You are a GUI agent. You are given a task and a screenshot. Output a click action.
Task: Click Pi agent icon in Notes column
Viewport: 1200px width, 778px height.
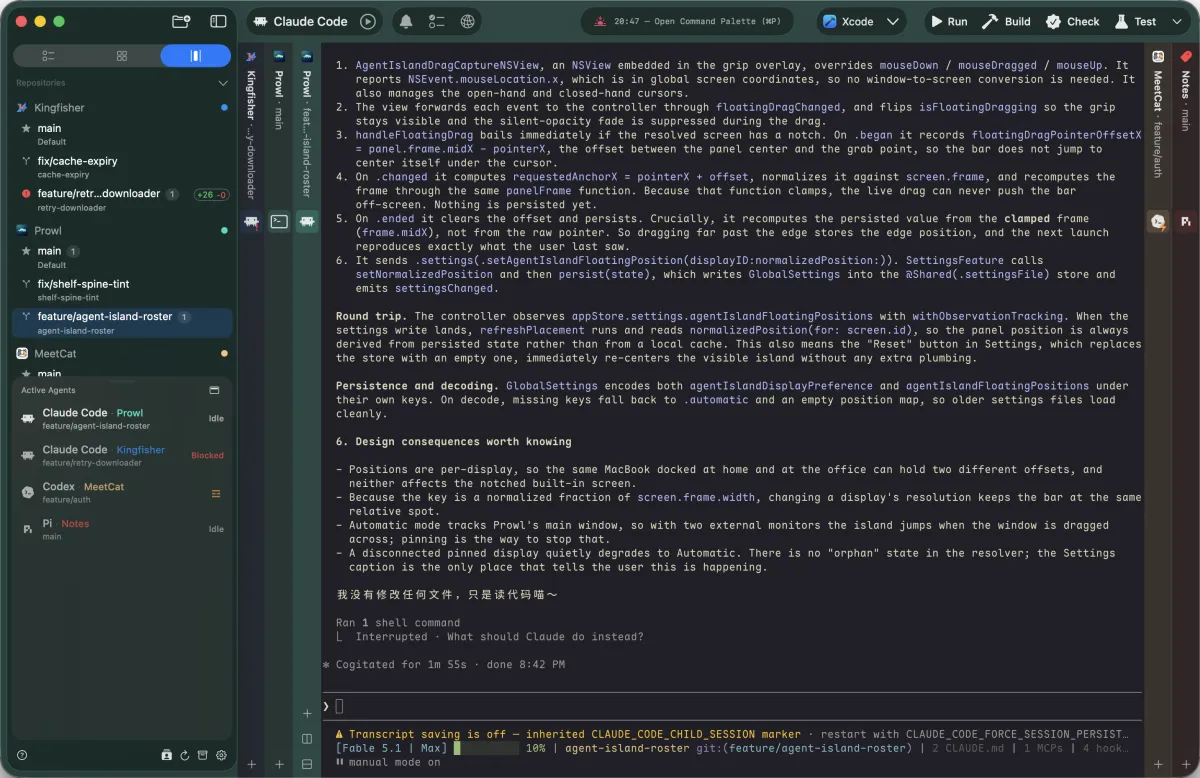[1186, 222]
